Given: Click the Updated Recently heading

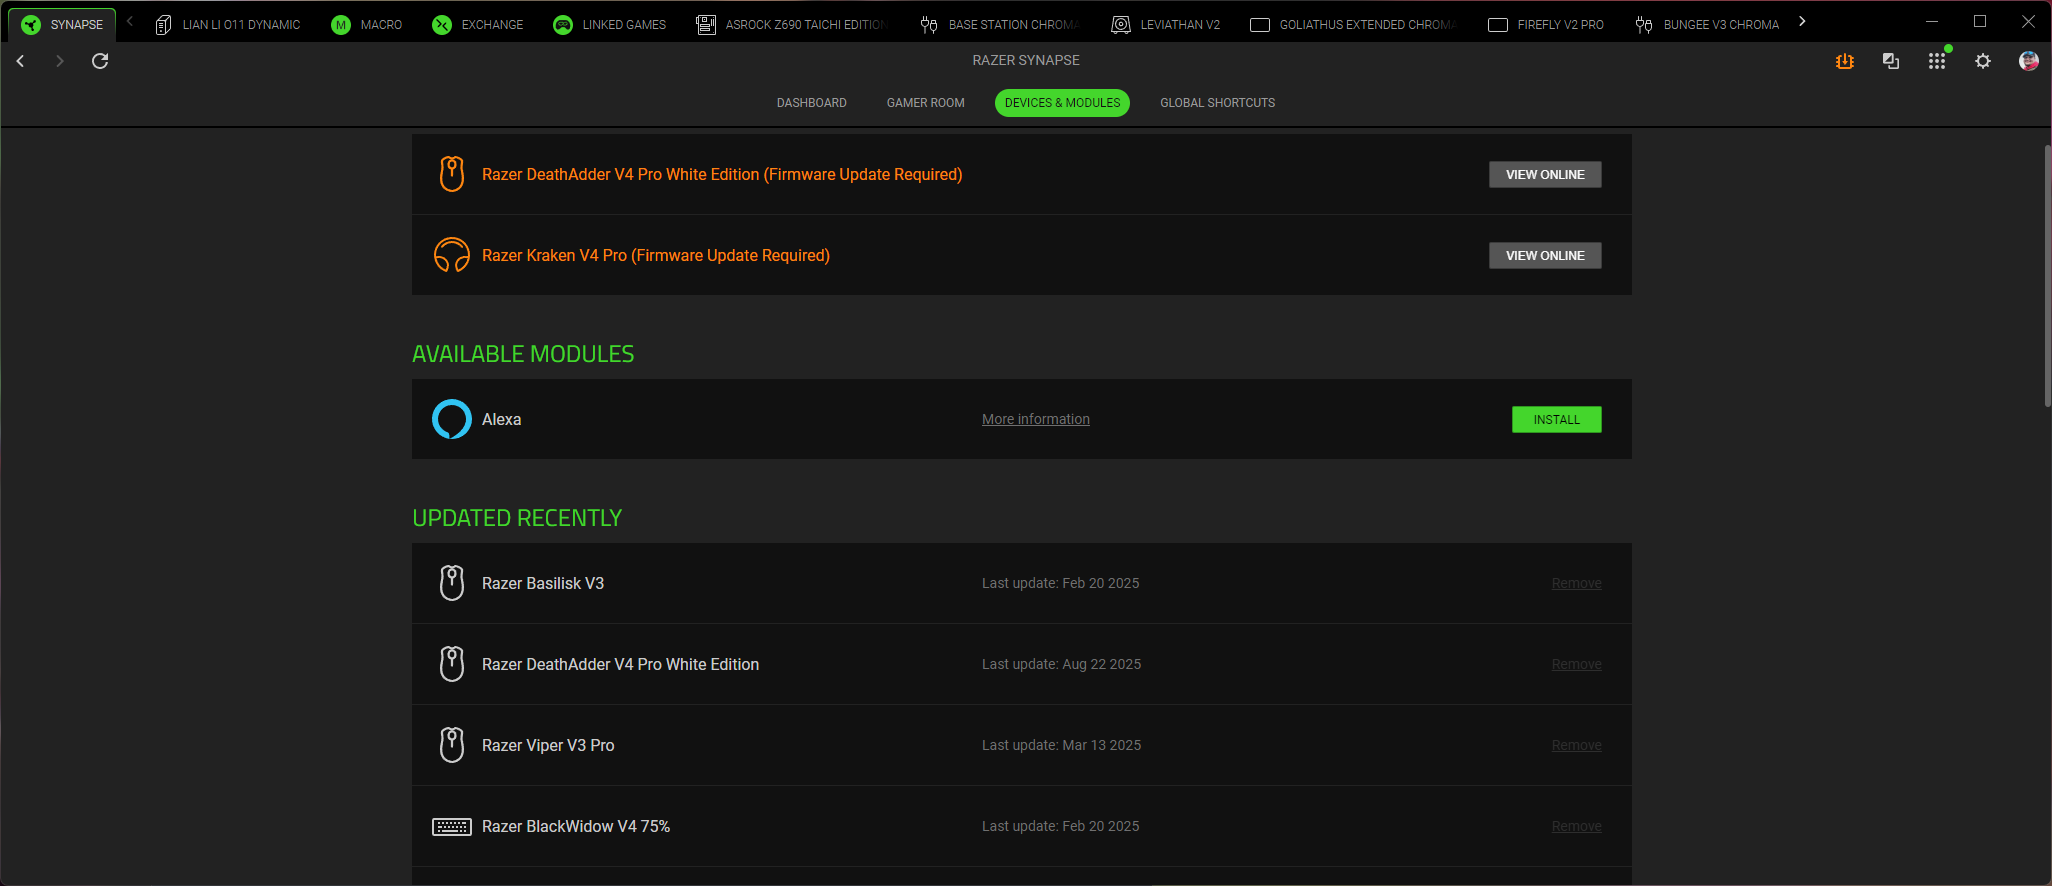Looking at the screenshot, I should pos(517,518).
